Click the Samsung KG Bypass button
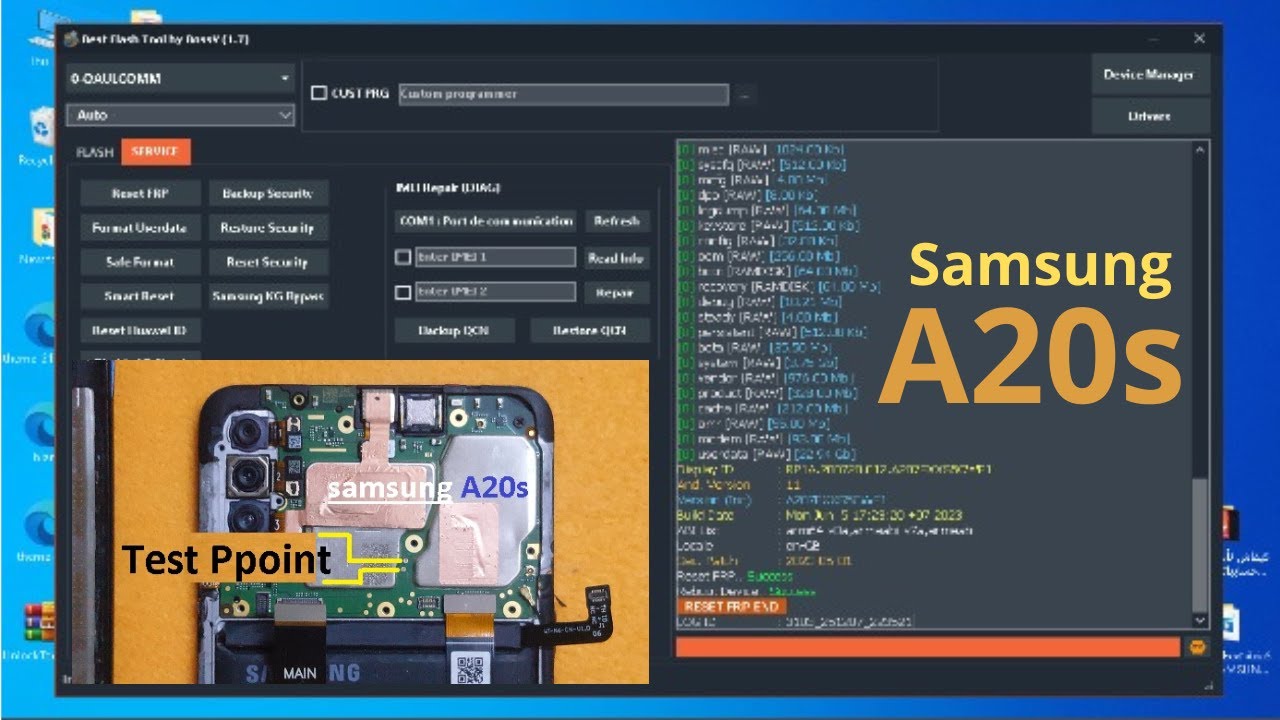The height and width of the screenshot is (720, 1280). click(268, 296)
